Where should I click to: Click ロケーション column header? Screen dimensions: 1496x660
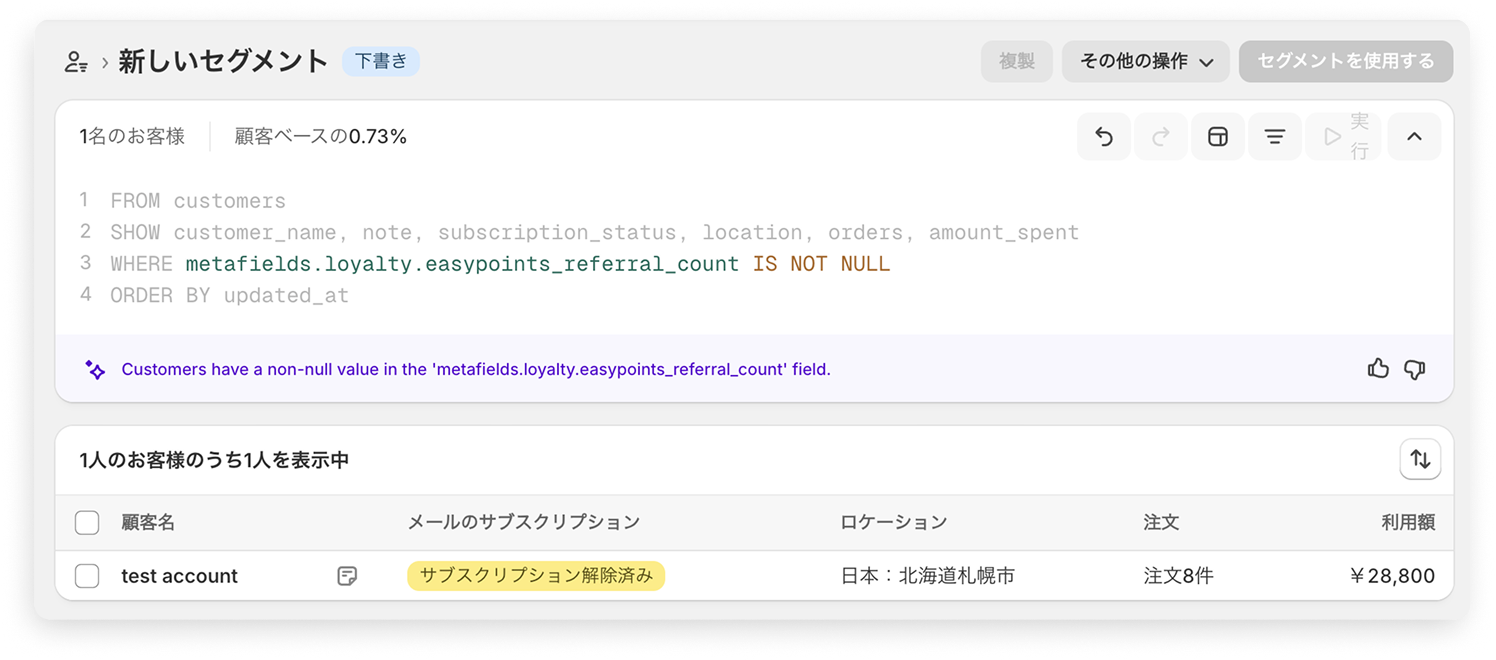pos(894,522)
